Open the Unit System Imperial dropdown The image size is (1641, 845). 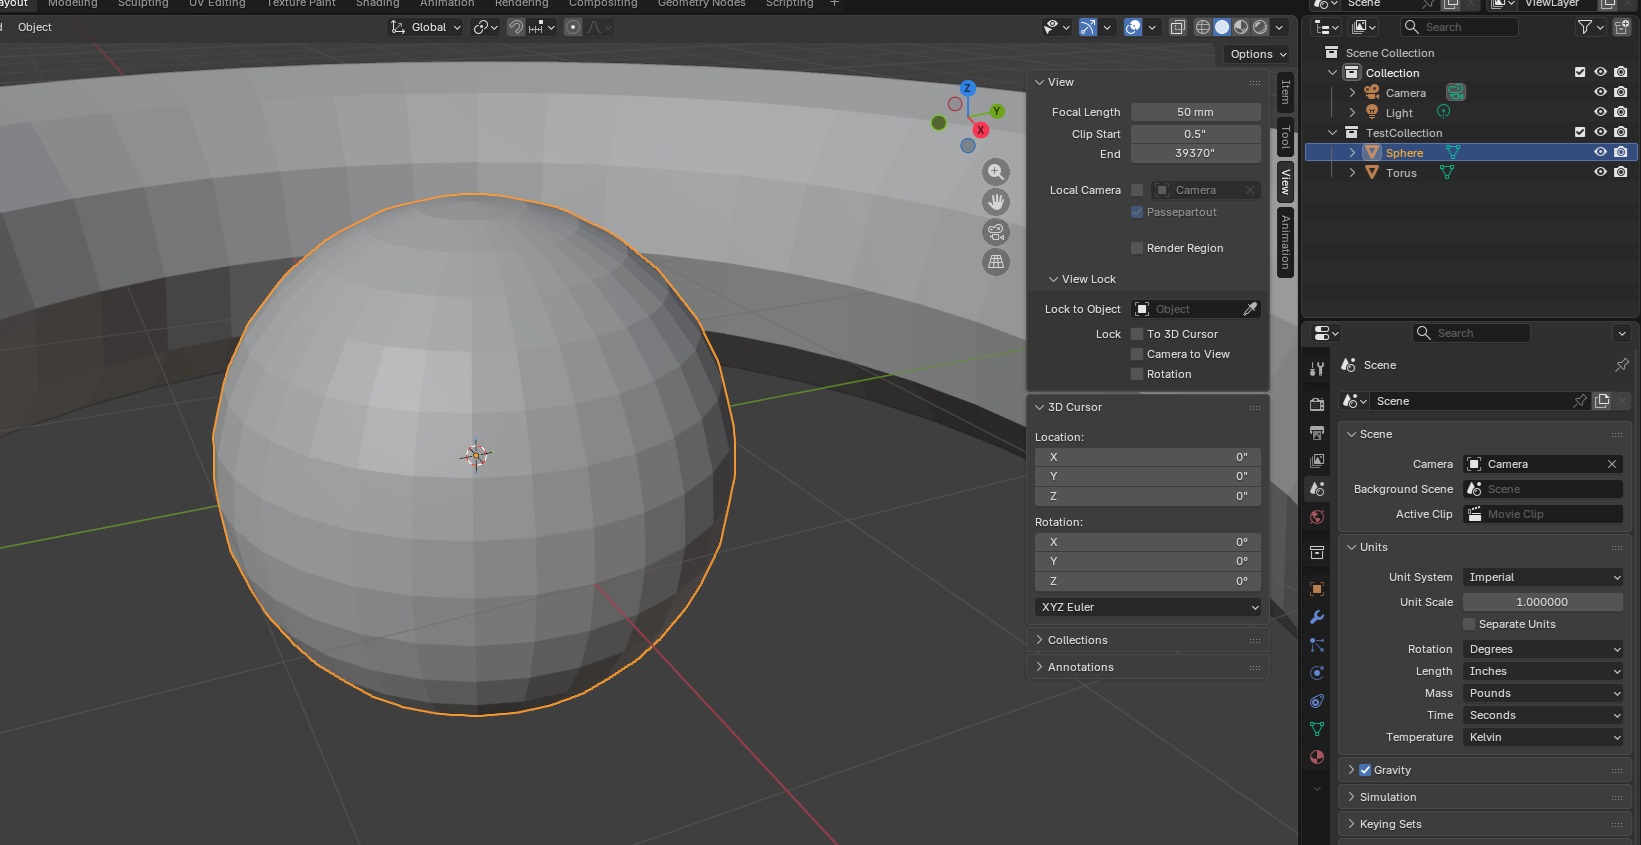[x=1542, y=577]
